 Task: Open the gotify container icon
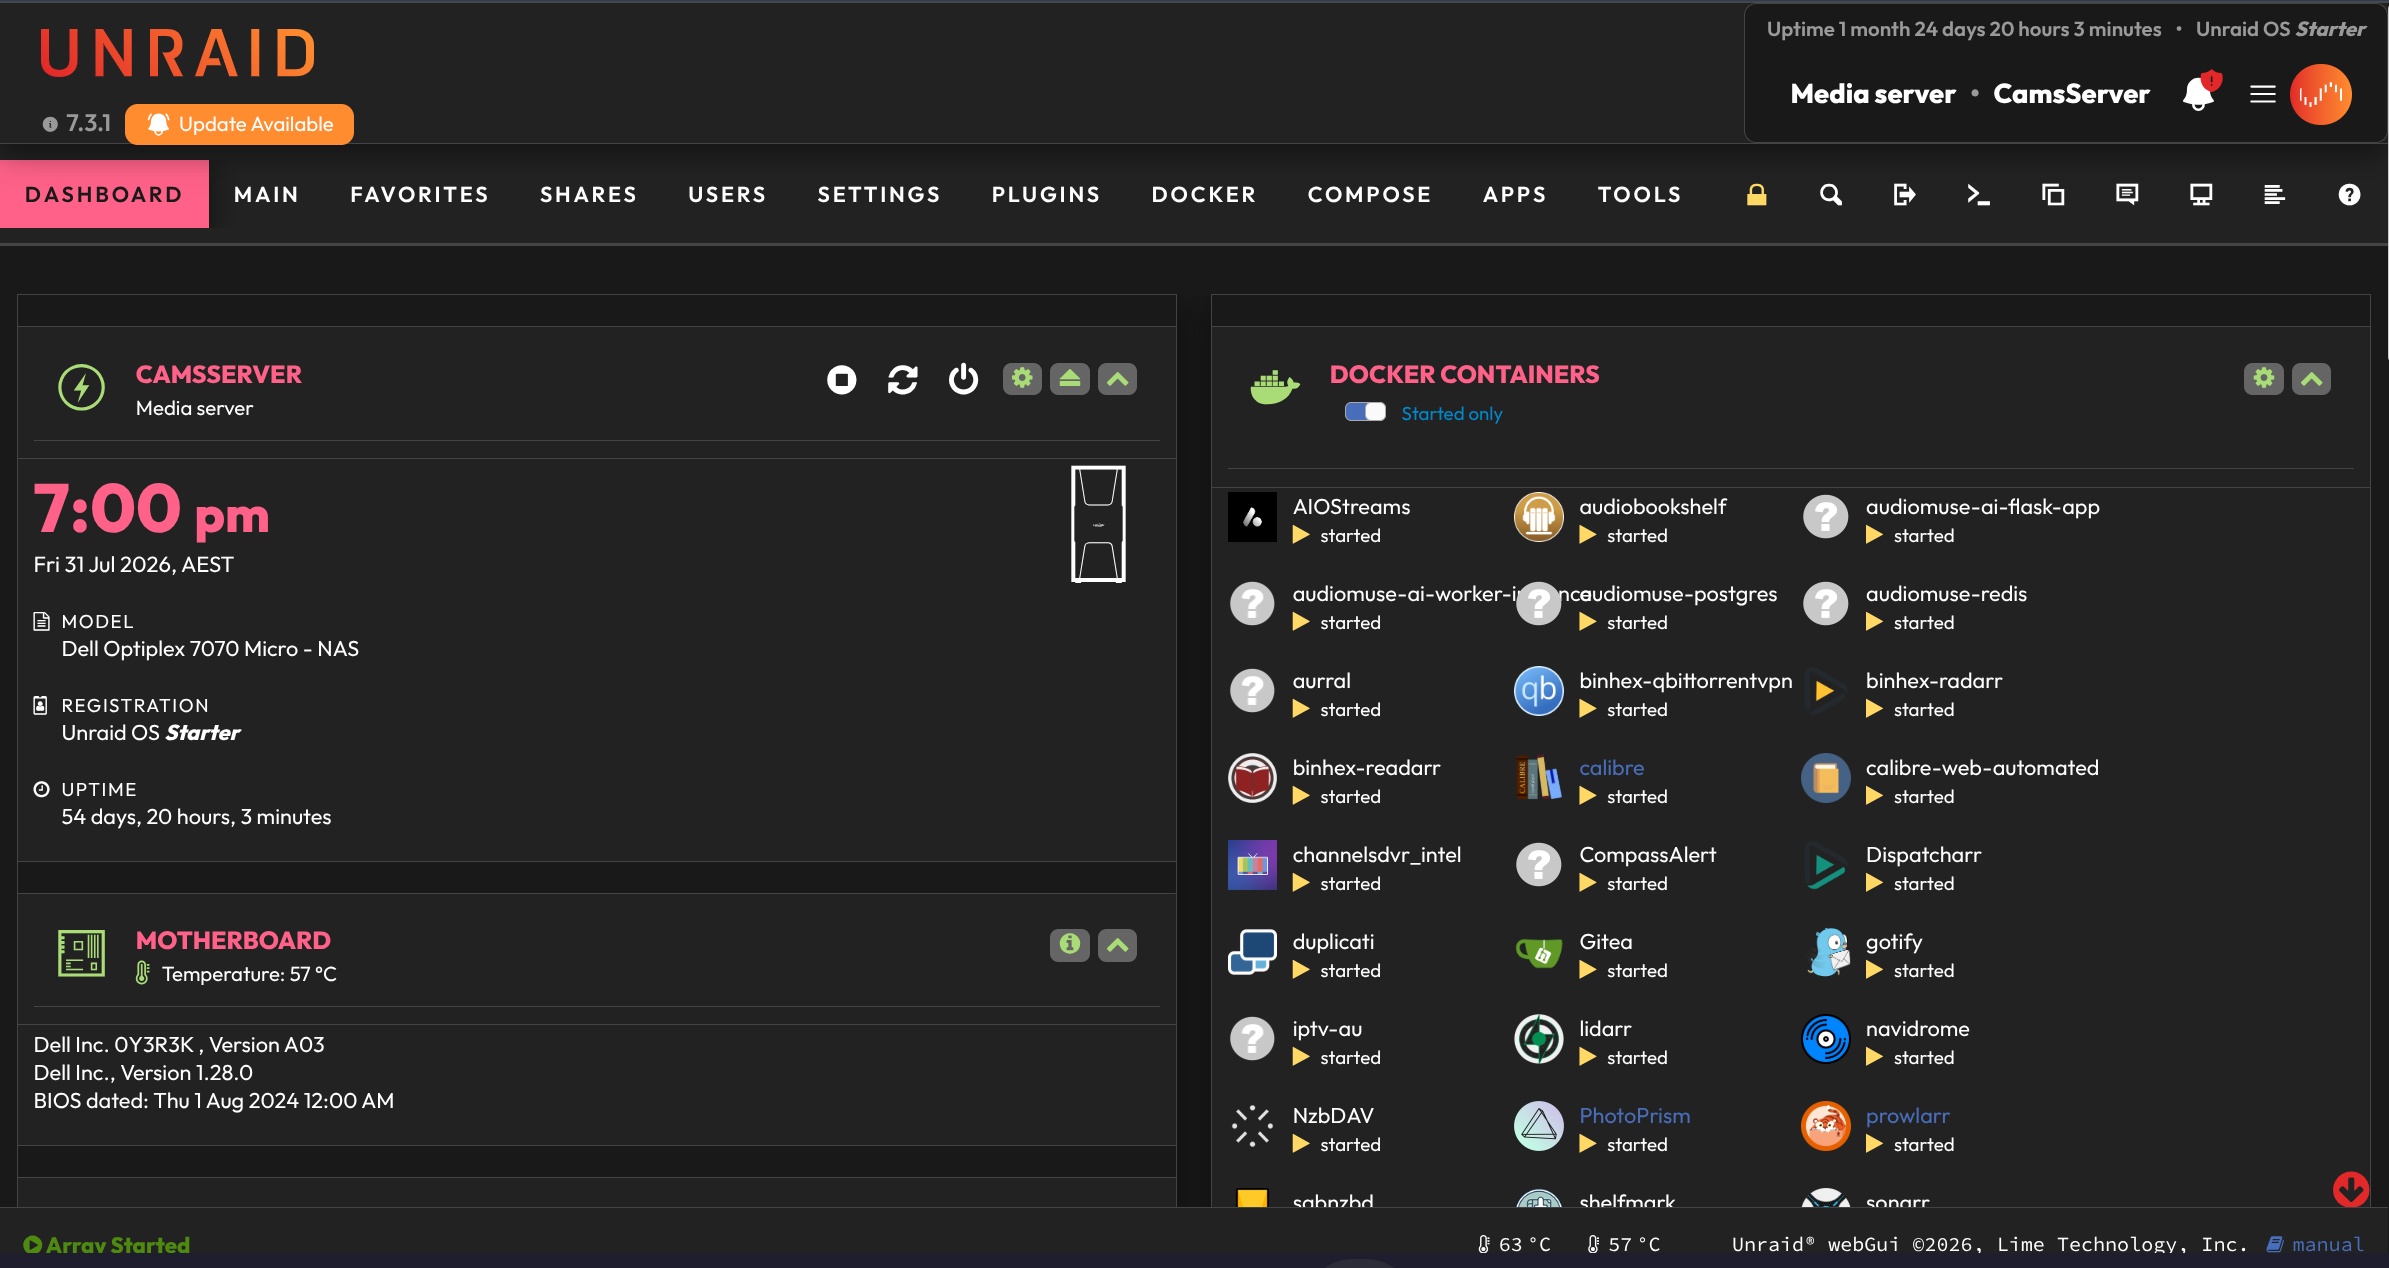coord(1826,952)
